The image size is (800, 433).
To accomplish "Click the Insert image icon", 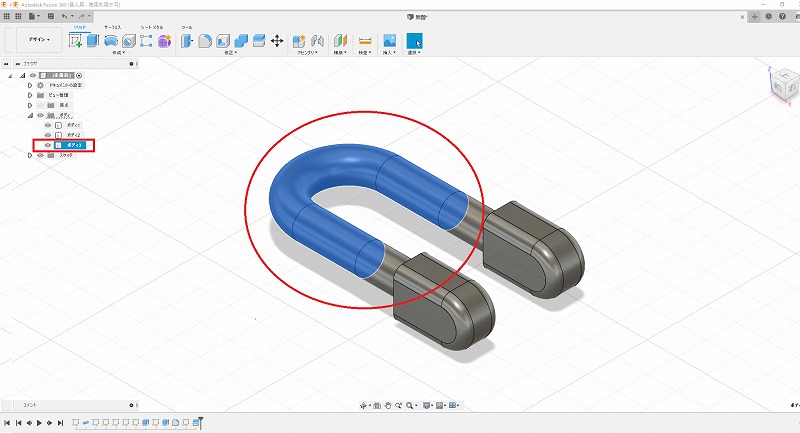I will click(389, 41).
